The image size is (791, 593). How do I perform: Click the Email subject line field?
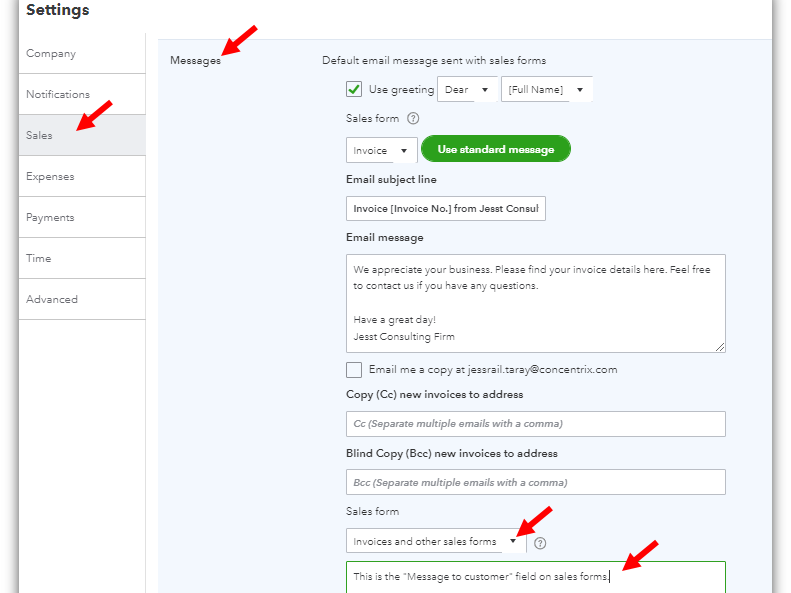click(x=446, y=208)
